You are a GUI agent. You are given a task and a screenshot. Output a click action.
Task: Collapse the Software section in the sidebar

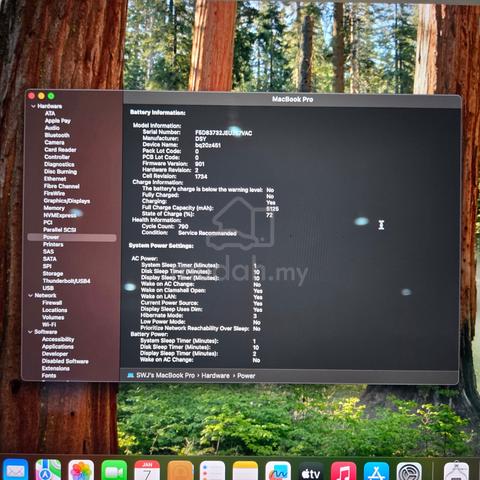pos(30,332)
